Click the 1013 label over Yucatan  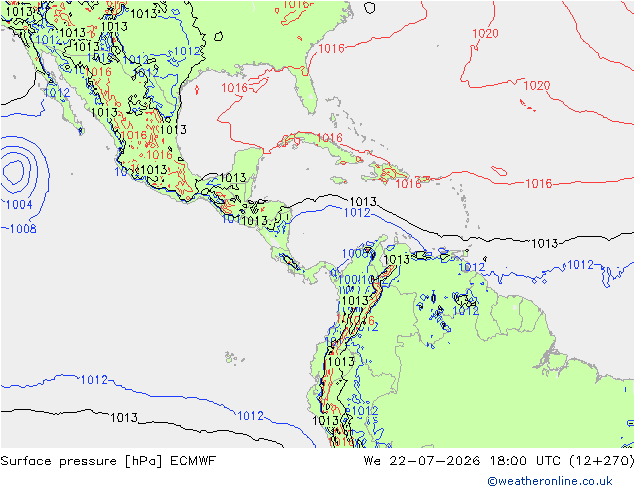click(x=233, y=178)
